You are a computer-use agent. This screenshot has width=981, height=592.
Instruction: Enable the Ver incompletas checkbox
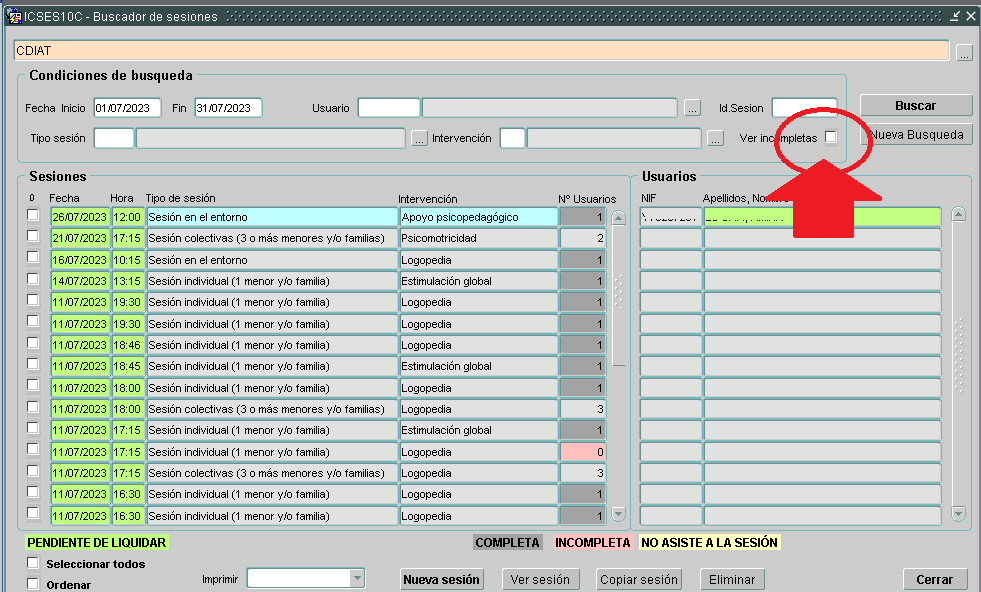[x=831, y=138]
